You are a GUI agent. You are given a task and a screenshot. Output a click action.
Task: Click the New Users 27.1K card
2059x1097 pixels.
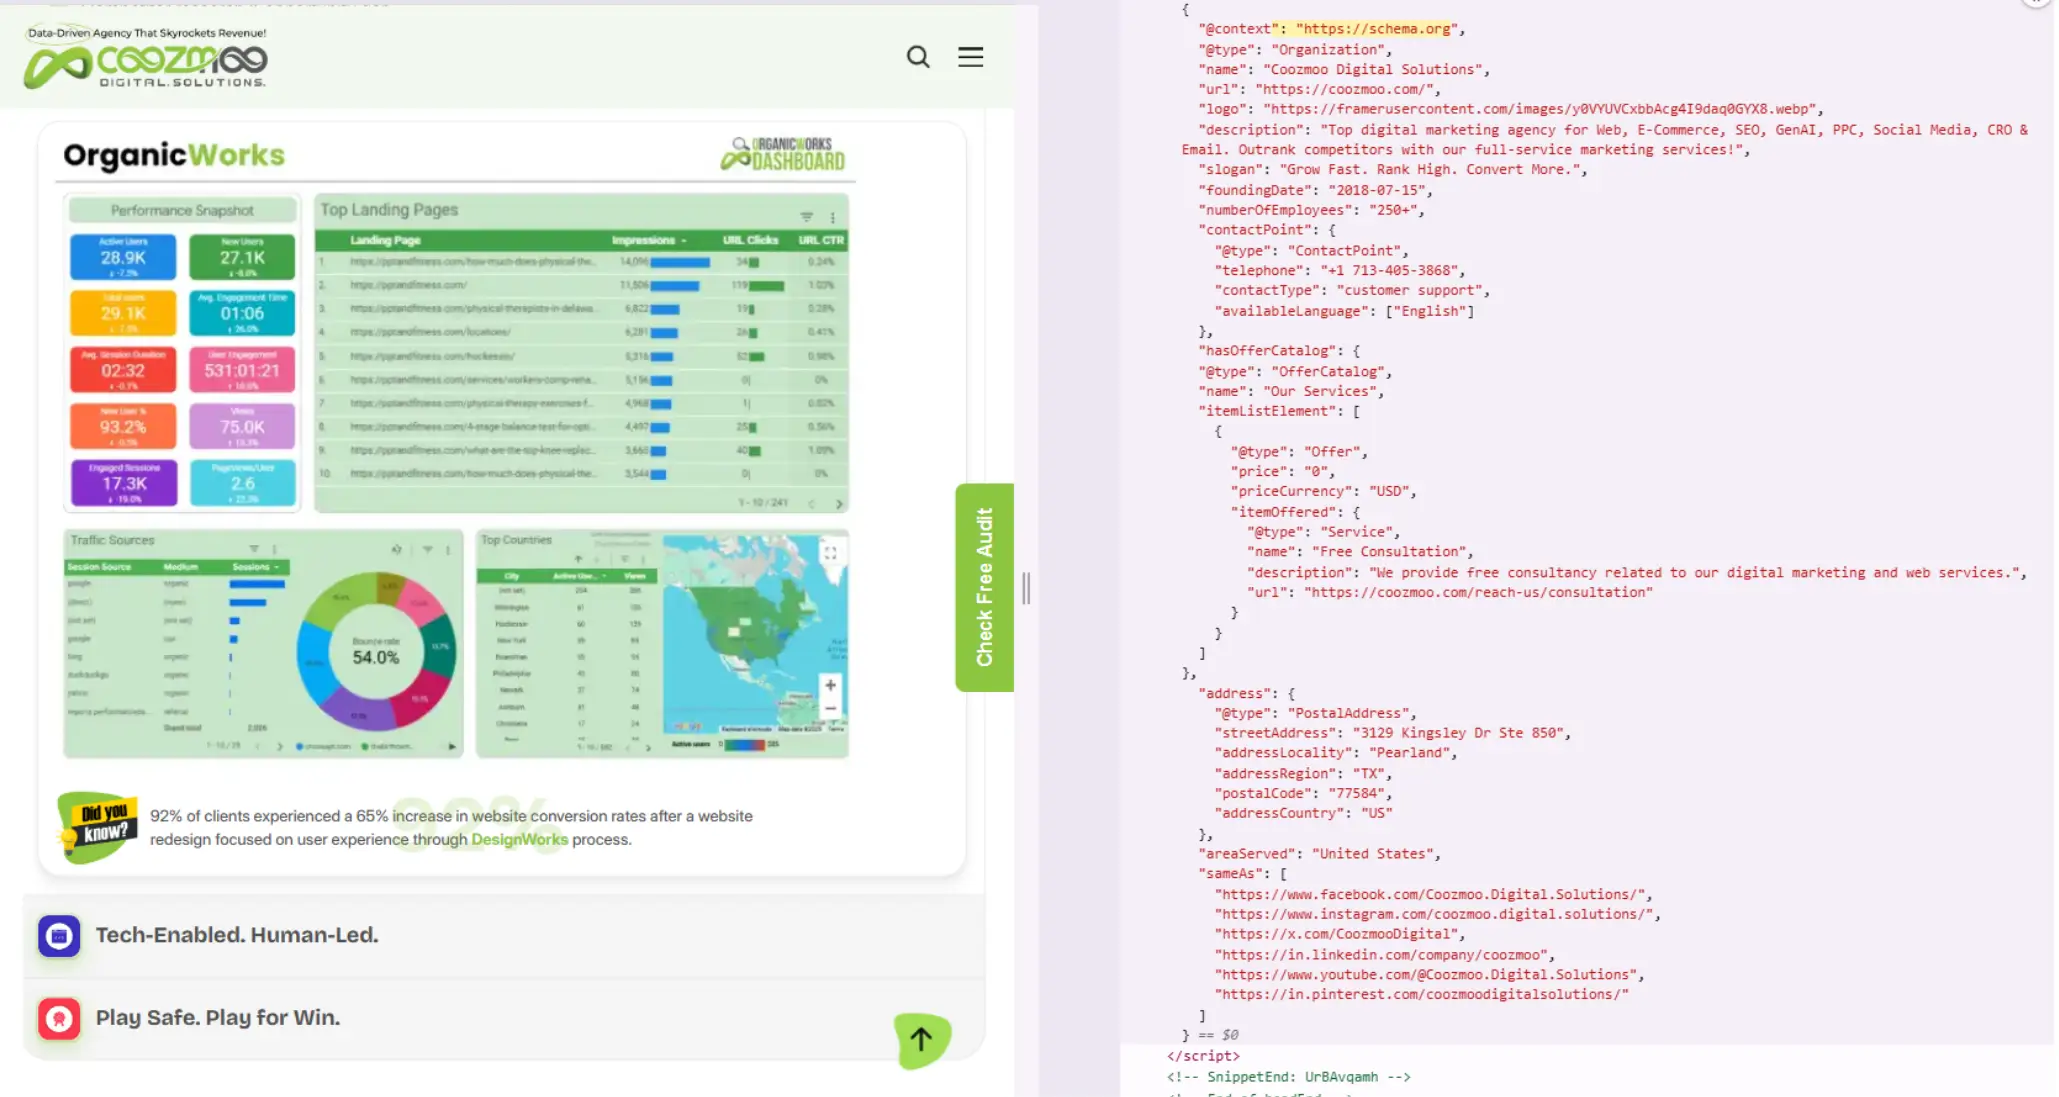tap(242, 257)
